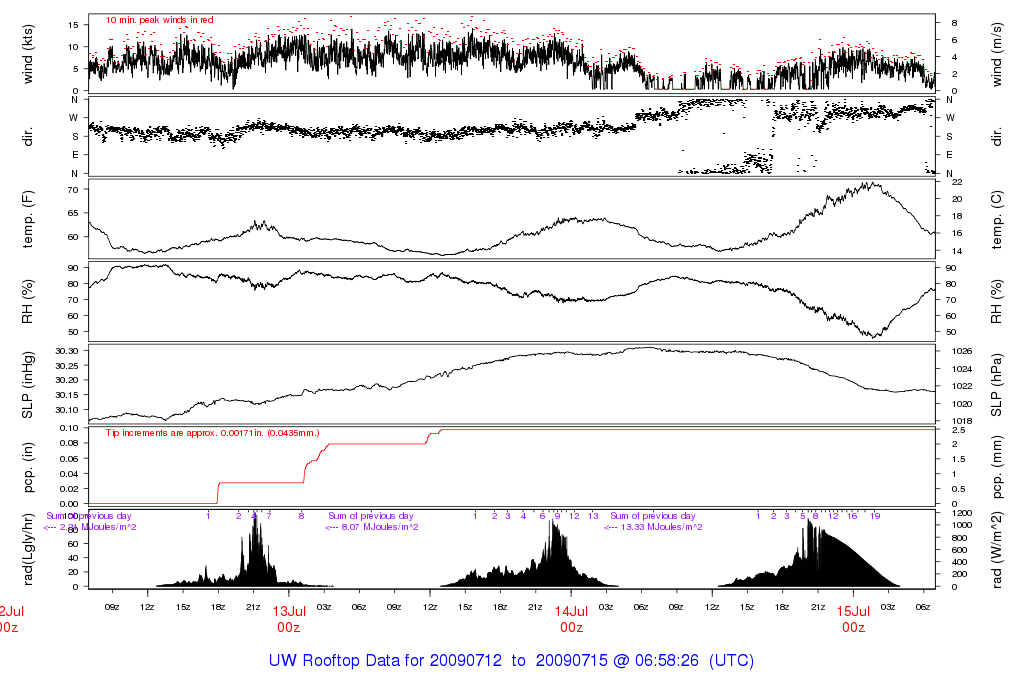Screen dimensions: 1024x700
Task: Click the 'Tip increments are approx. 0.00171in.' note
Action: click(x=213, y=433)
